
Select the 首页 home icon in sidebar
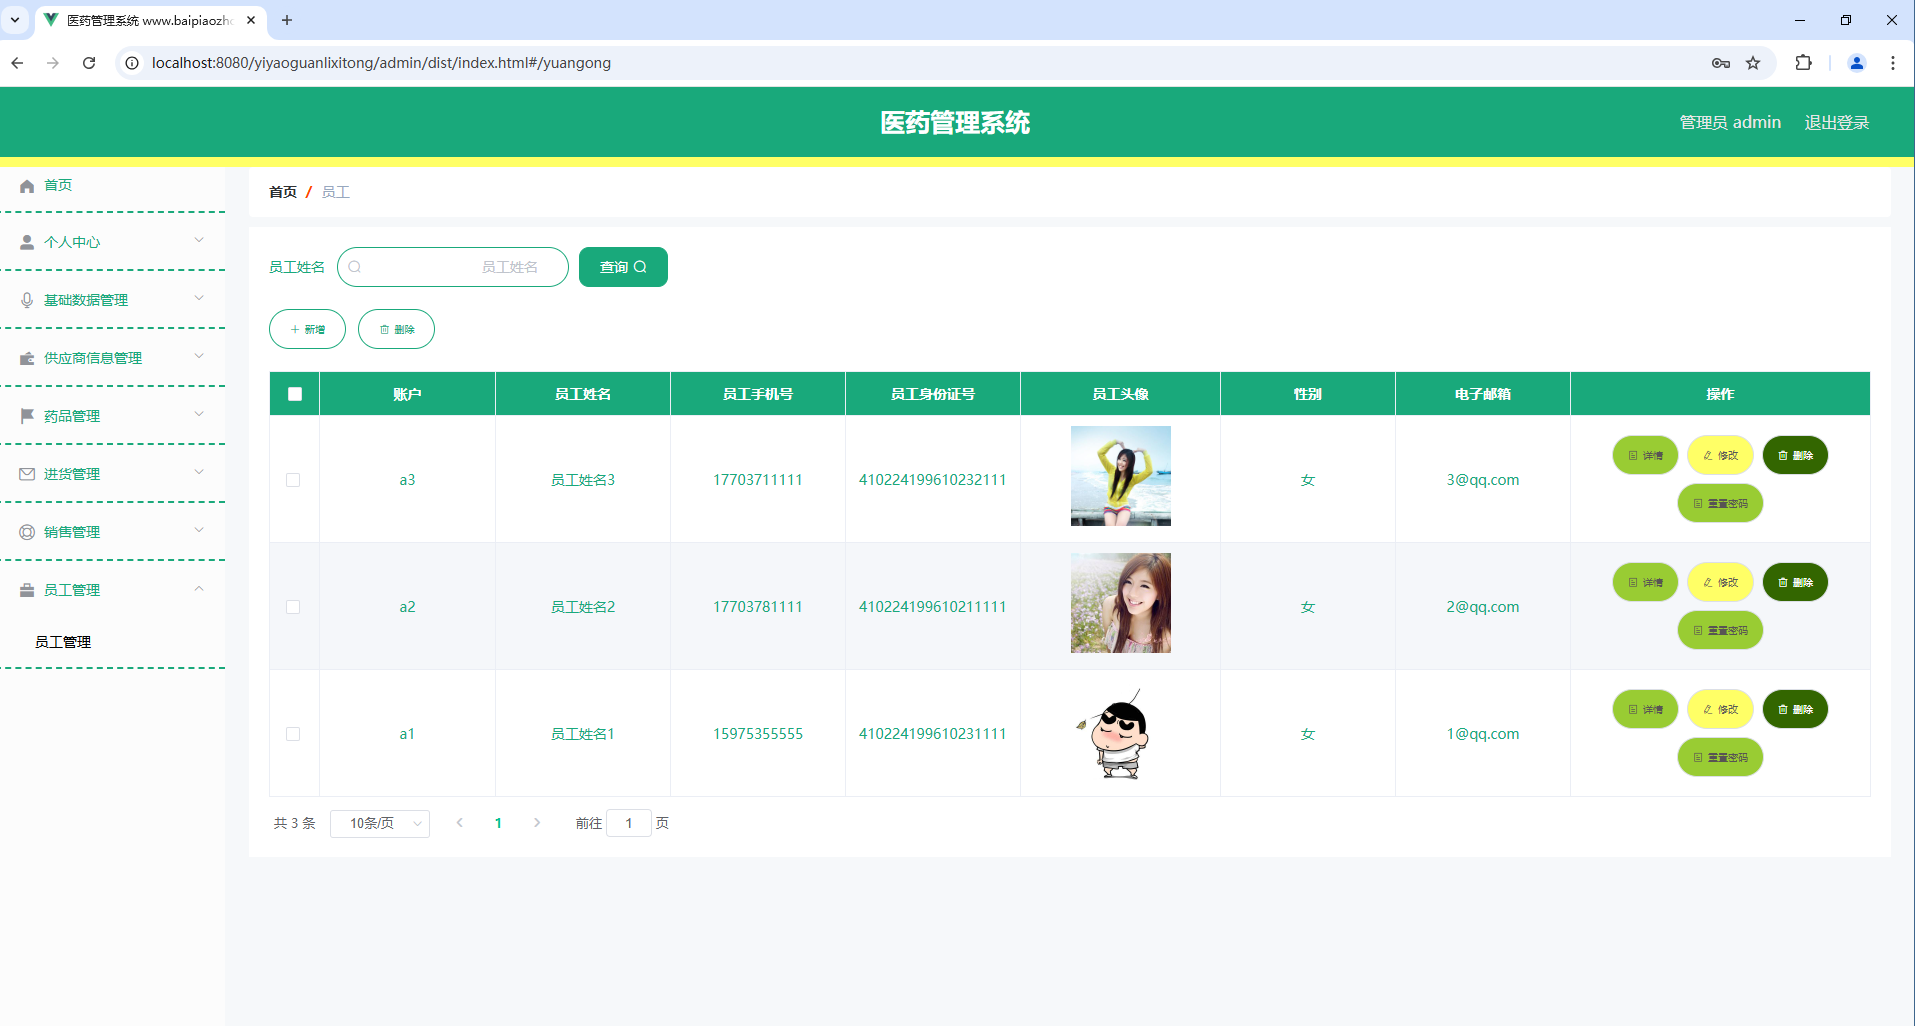[26, 186]
